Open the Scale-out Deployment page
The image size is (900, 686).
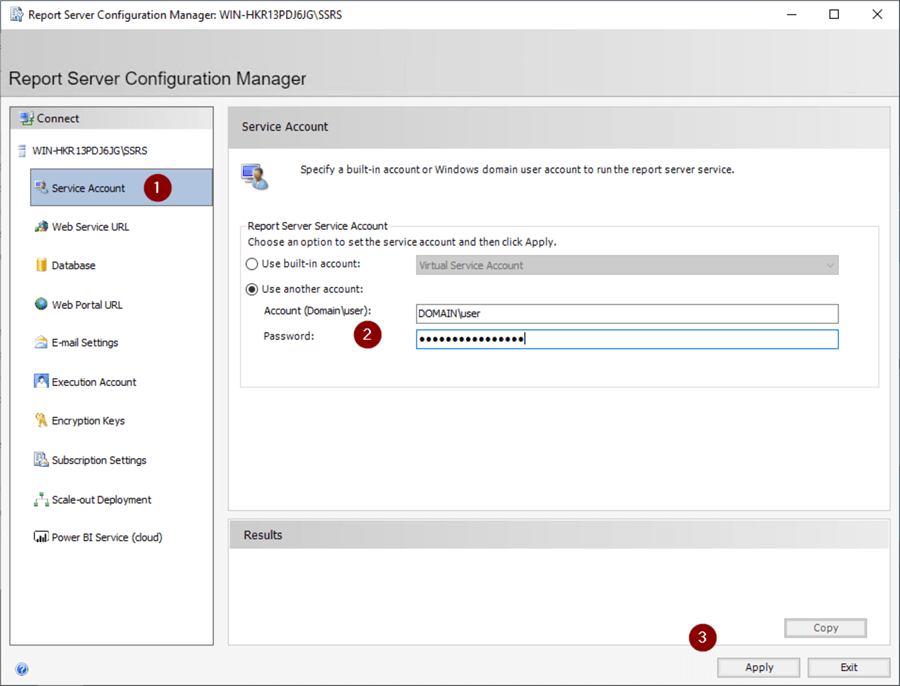[101, 500]
